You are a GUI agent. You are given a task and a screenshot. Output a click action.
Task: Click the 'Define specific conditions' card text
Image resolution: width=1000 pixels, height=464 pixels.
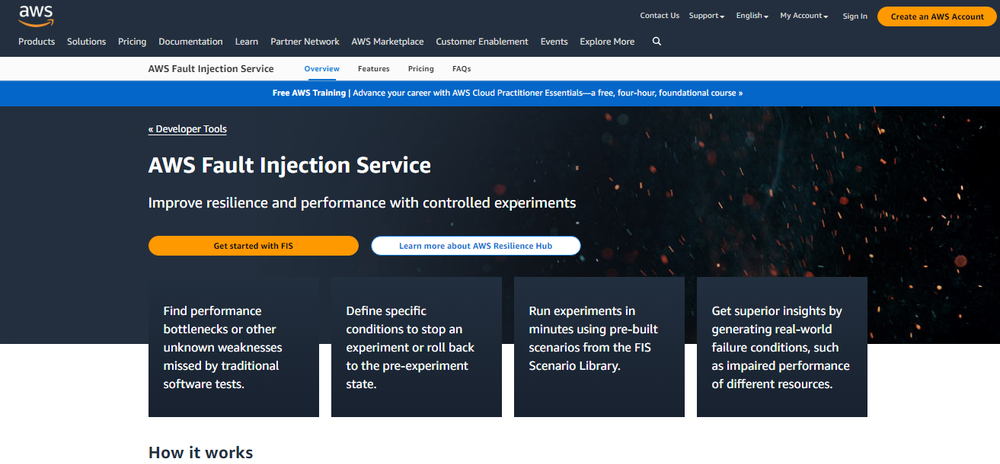click(x=410, y=348)
